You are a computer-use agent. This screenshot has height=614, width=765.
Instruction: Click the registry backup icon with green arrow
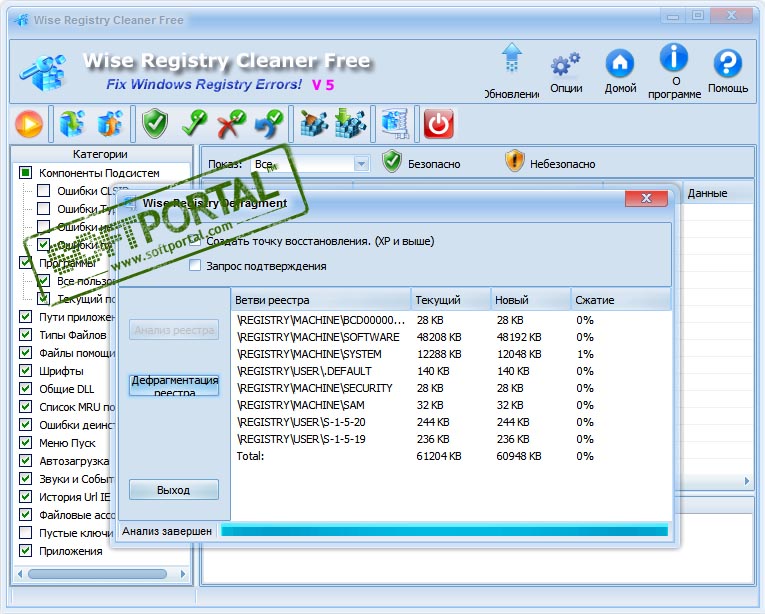[x=72, y=123]
